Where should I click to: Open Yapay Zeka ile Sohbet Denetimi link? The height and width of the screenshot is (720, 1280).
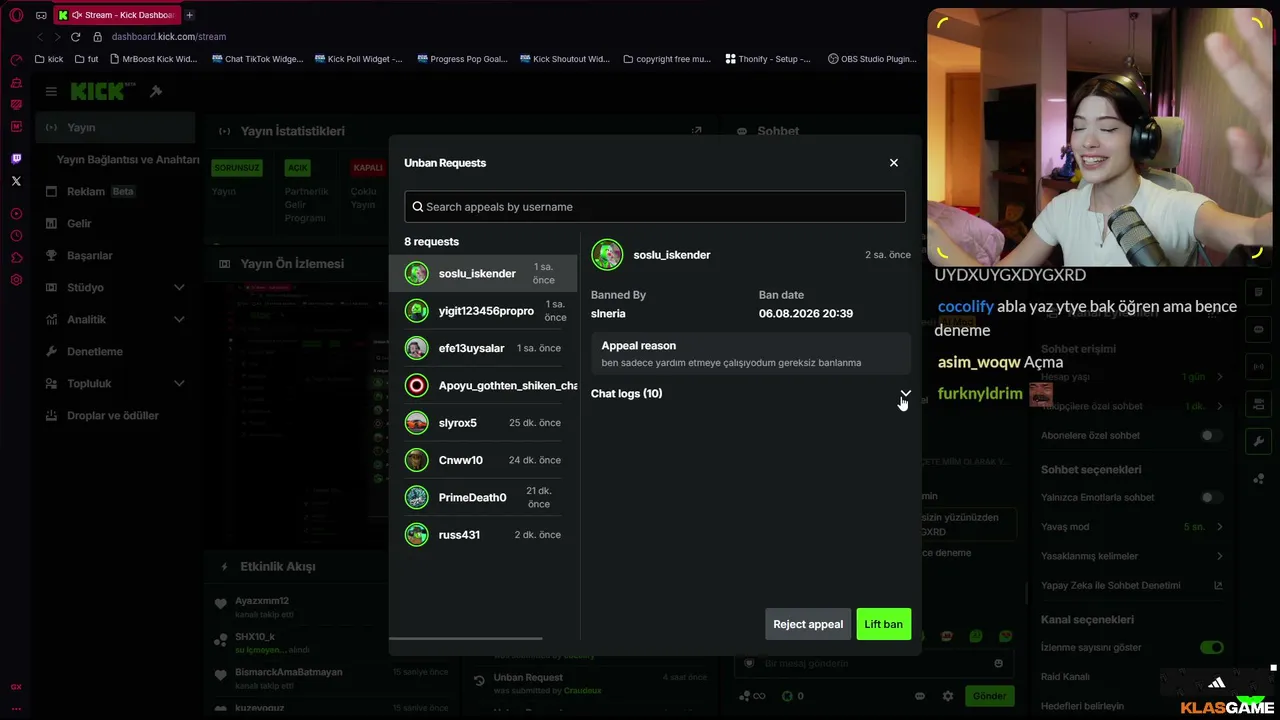point(1132,585)
